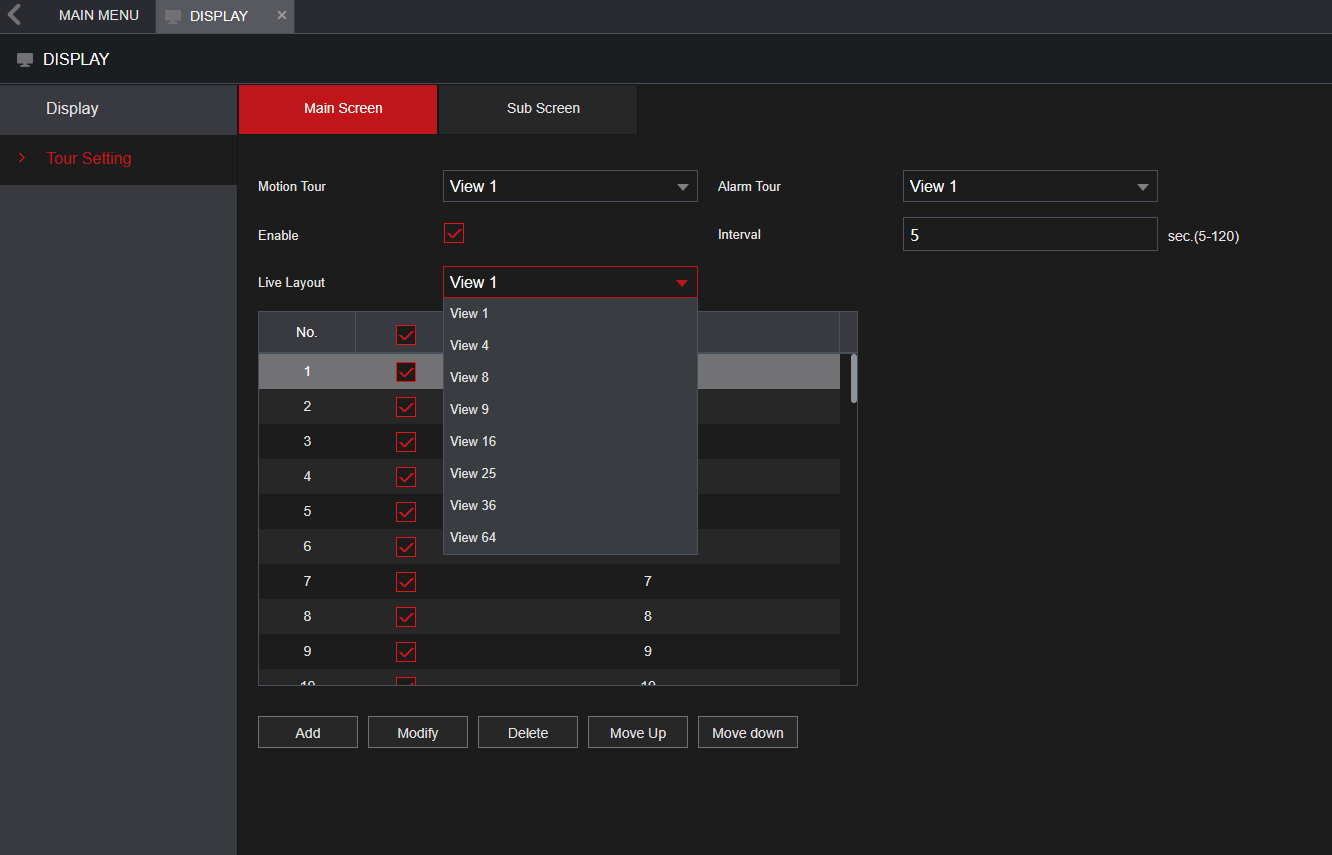This screenshot has width=1332, height=855.
Task: Click the back arrow icon
Action: (14, 15)
